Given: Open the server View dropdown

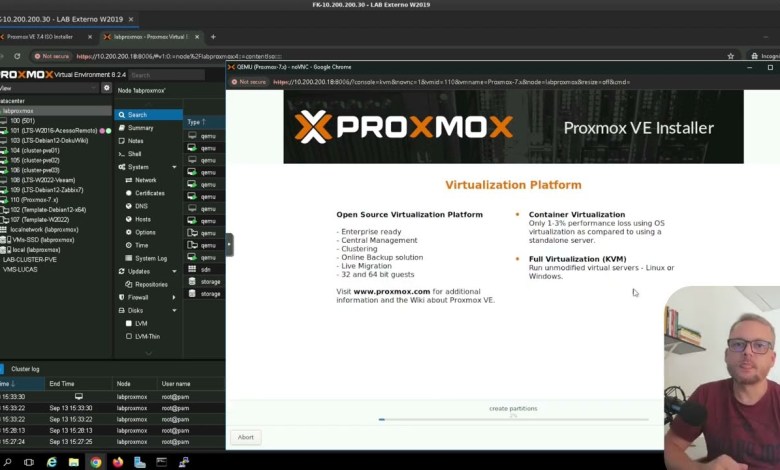Looking at the screenshot, I should point(49,88).
